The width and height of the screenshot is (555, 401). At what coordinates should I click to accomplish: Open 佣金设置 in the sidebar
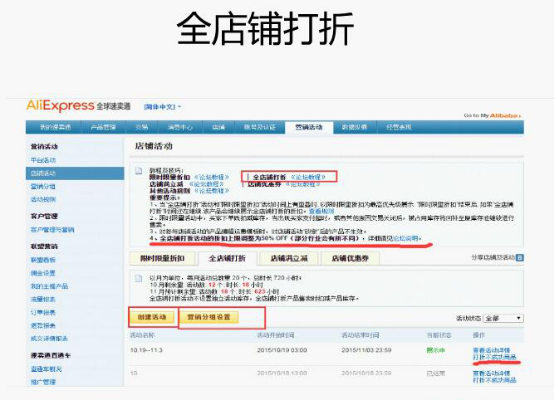43,273
